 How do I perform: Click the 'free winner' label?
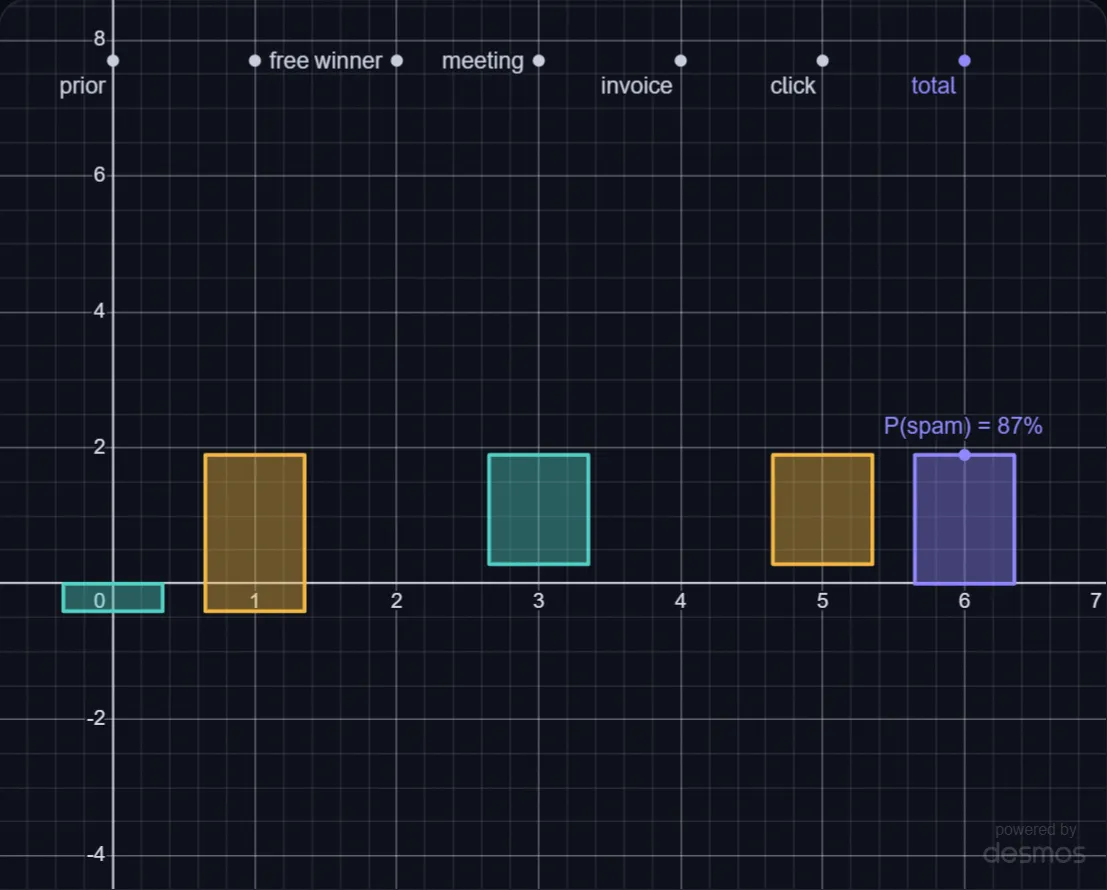pos(325,61)
